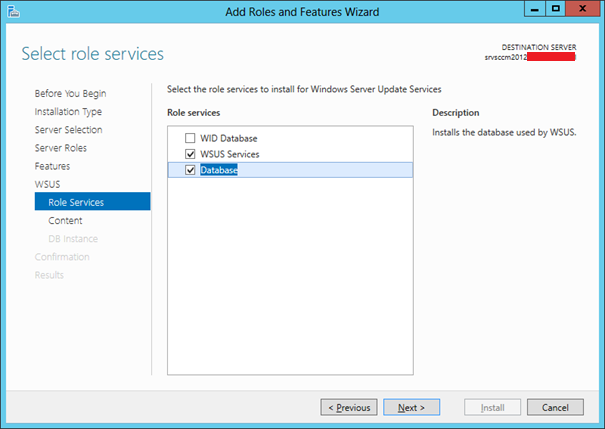
Task: Open the Server Roles step
Action: 61,148
